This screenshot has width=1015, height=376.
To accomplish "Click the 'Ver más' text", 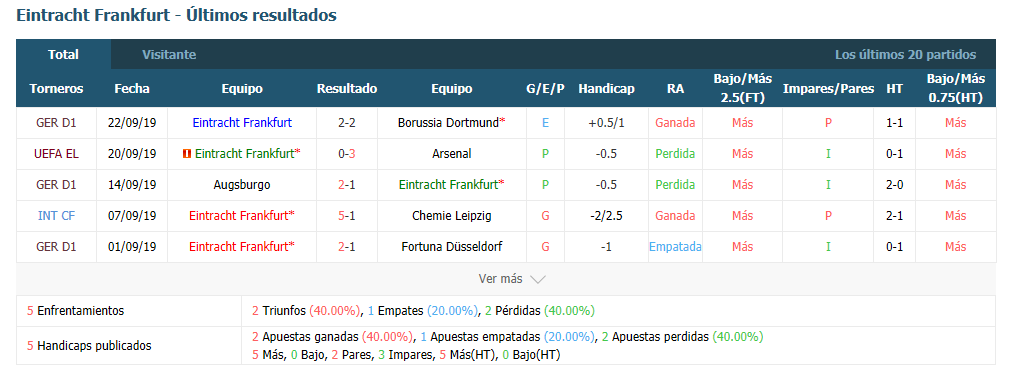I will [x=500, y=279].
